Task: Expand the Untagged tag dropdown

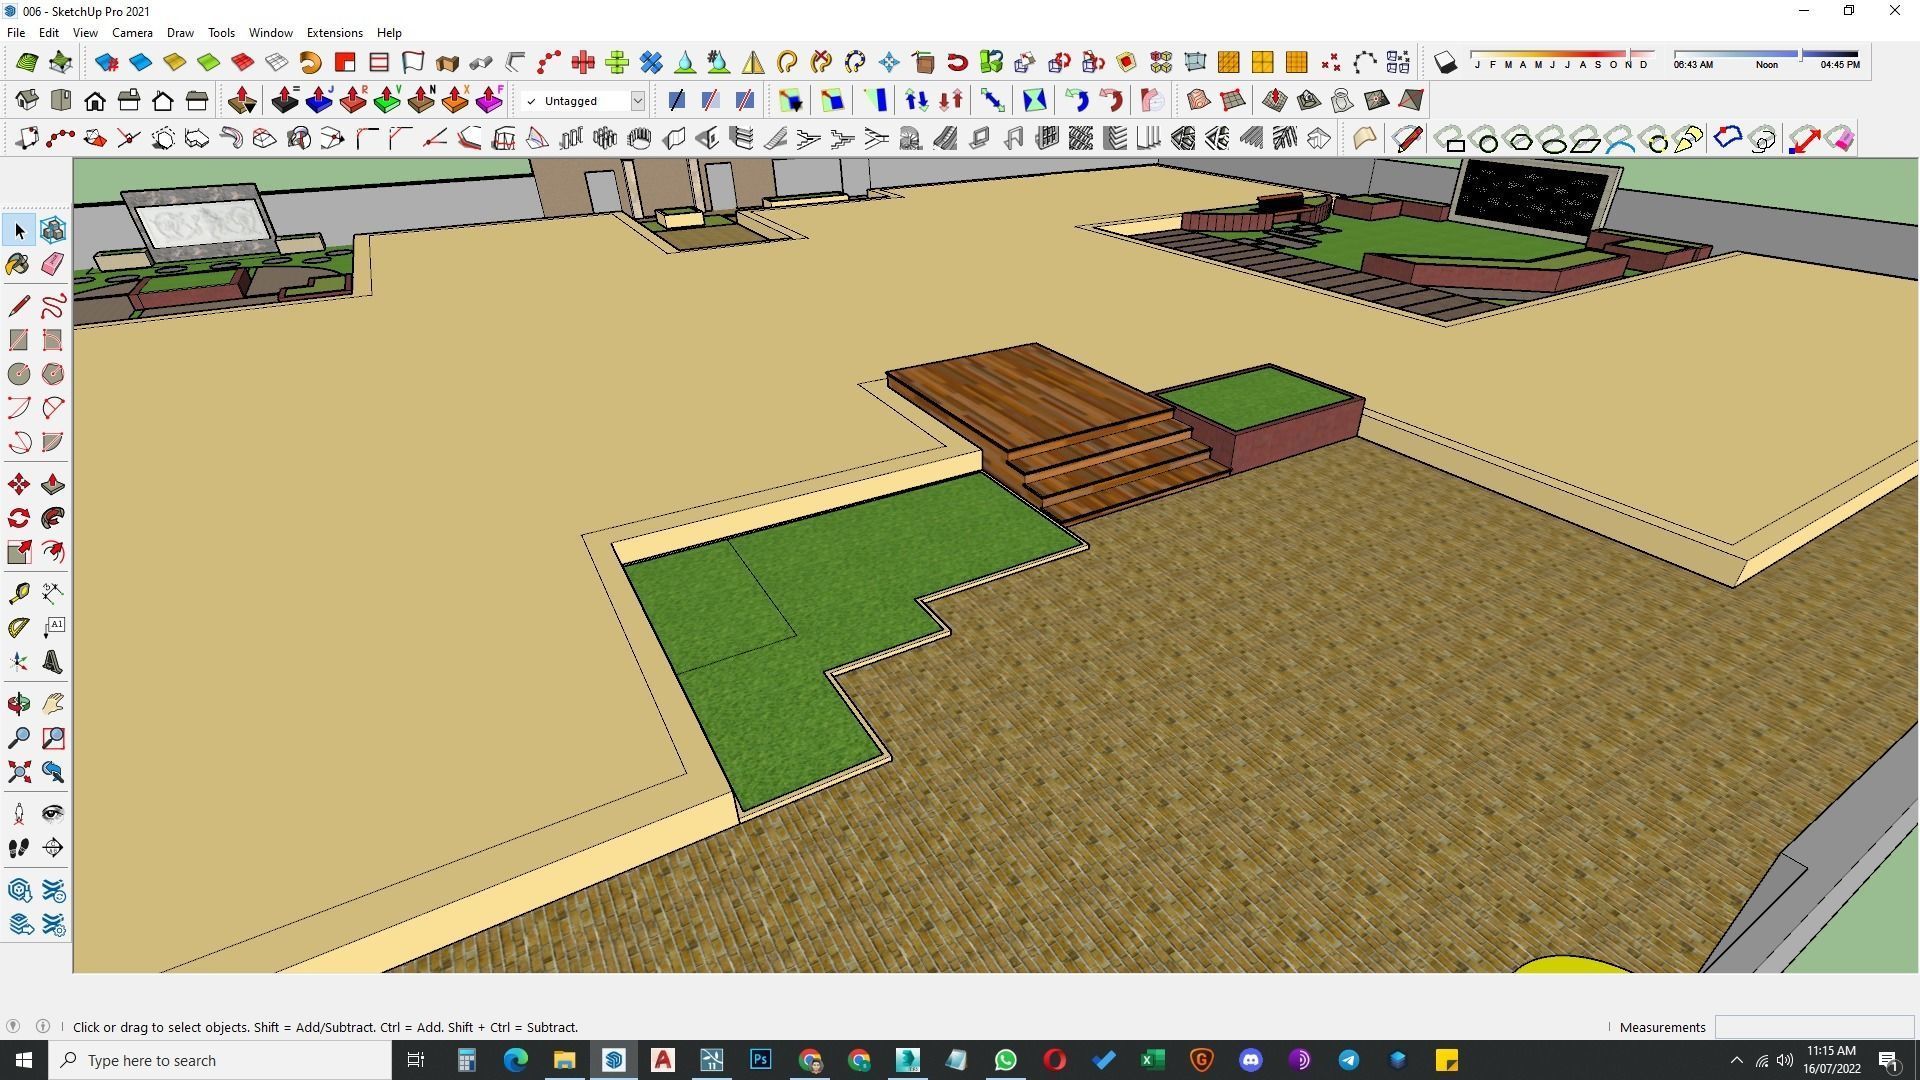Action: [637, 101]
